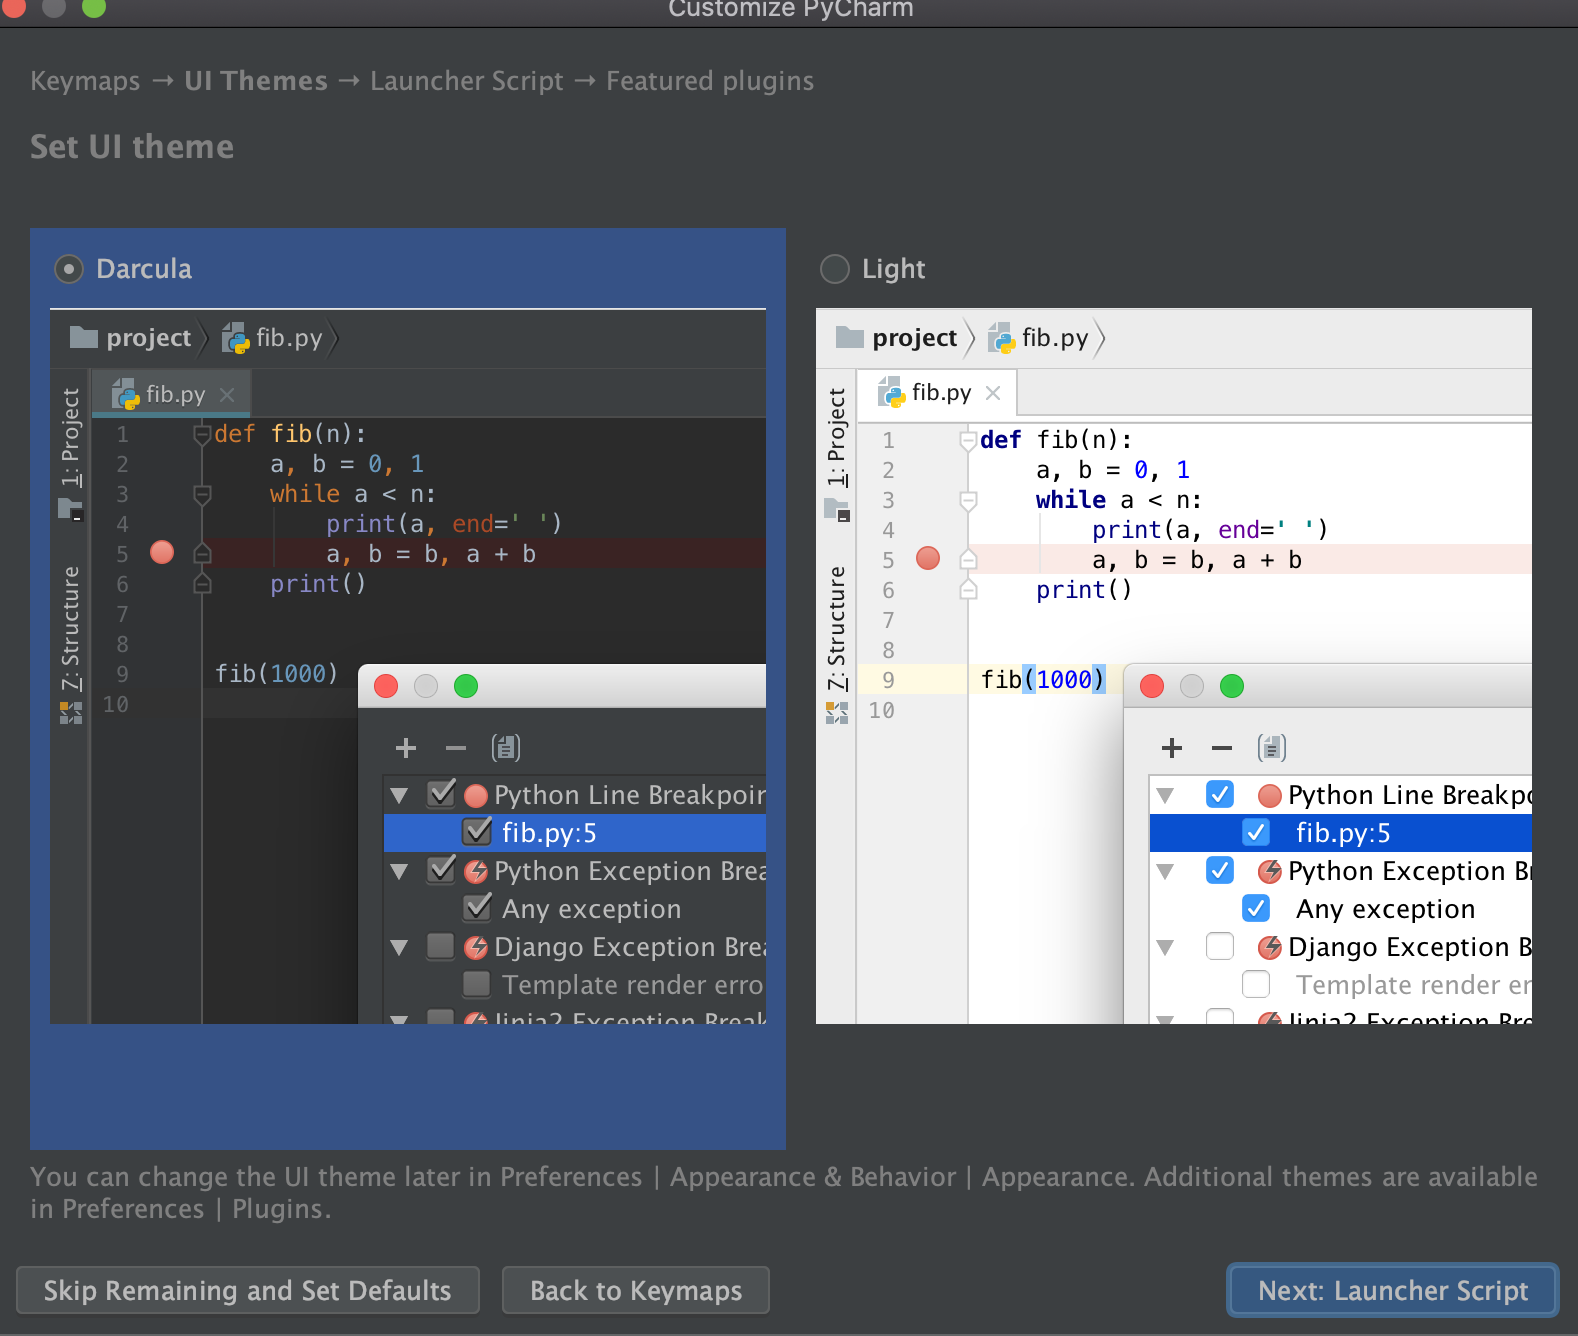Click fib.py Python file icon in Light breadcrumb
The width and height of the screenshot is (1578, 1336).
[1001, 338]
